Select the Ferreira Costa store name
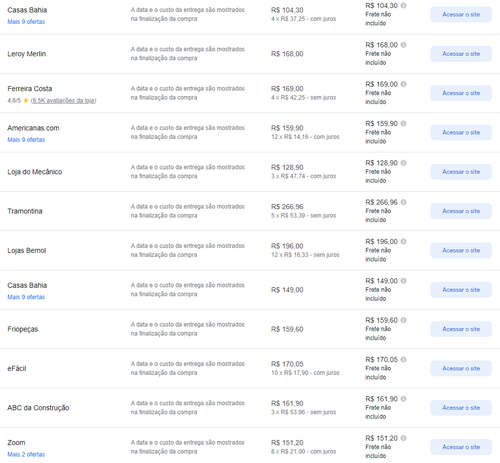The image size is (500, 463). [x=30, y=89]
